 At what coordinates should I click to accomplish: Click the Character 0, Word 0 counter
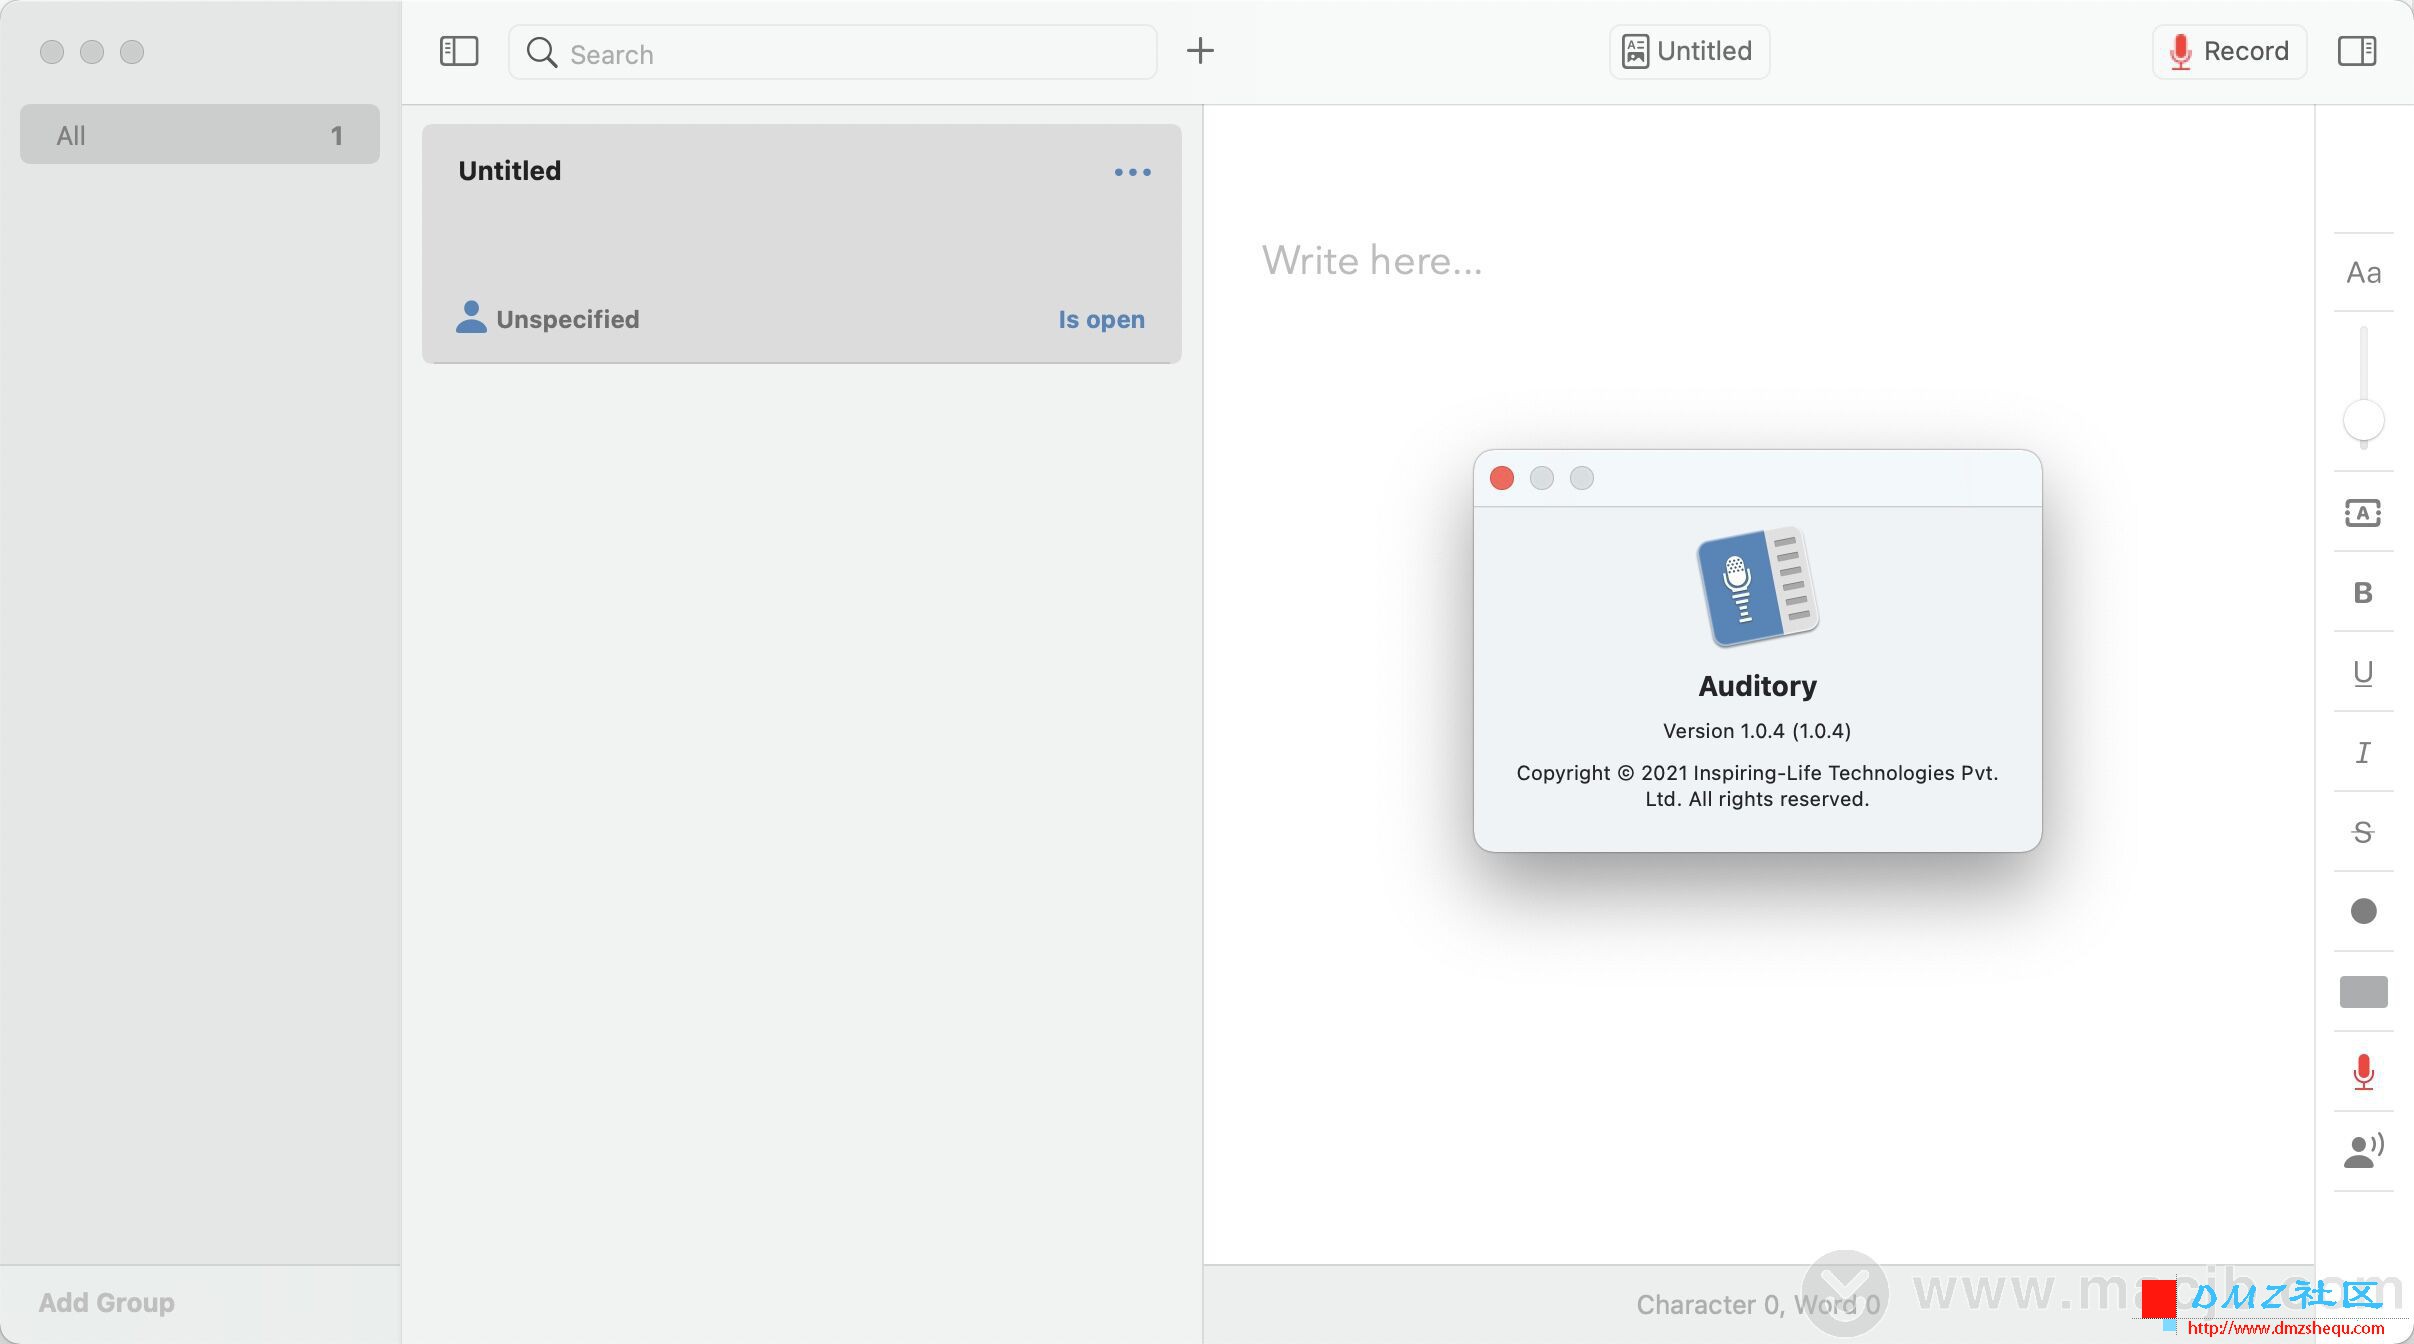(x=1757, y=1304)
